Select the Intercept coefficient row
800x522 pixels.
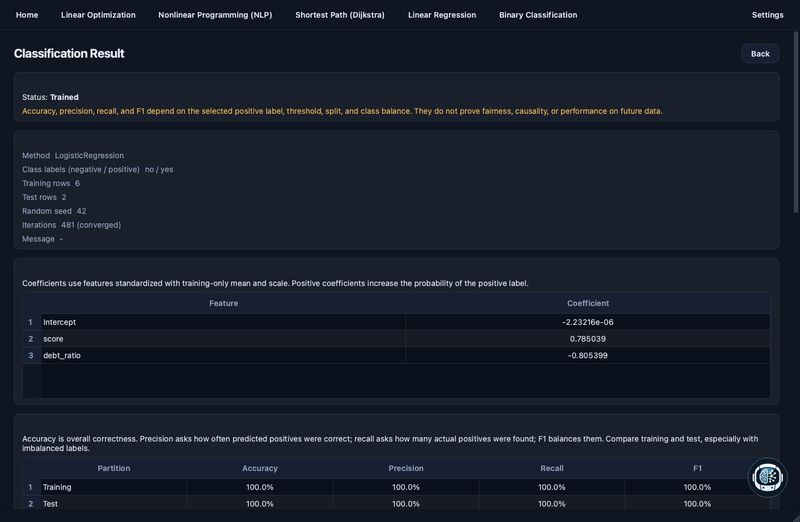tap(396, 322)
